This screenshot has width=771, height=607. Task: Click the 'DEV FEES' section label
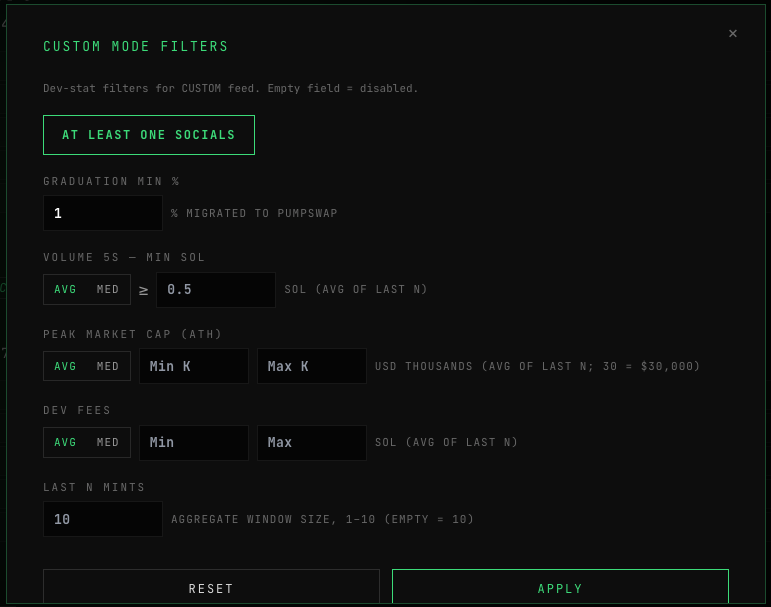tap(77, 410)
